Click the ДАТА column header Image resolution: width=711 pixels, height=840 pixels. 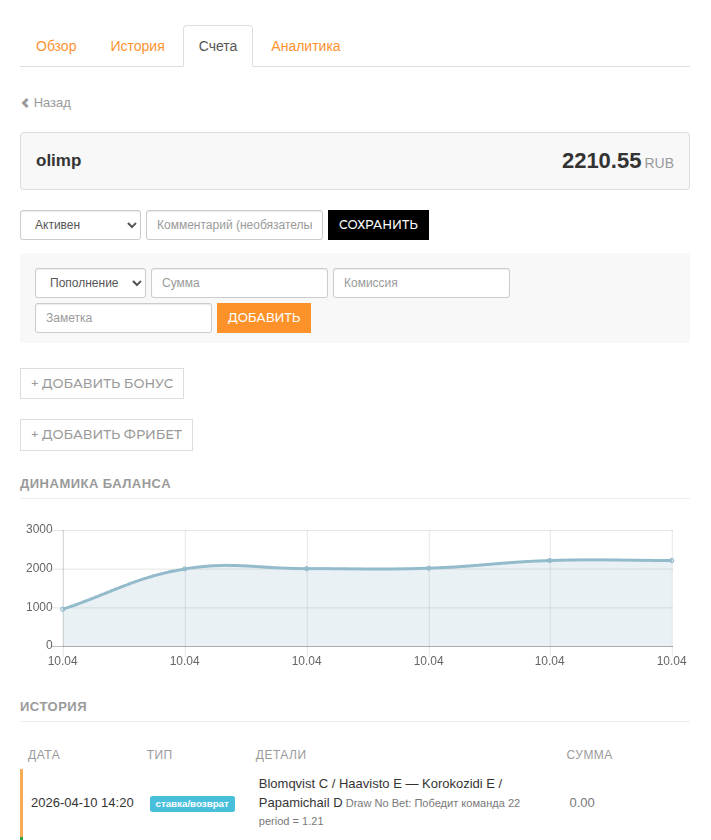point(44,755)
